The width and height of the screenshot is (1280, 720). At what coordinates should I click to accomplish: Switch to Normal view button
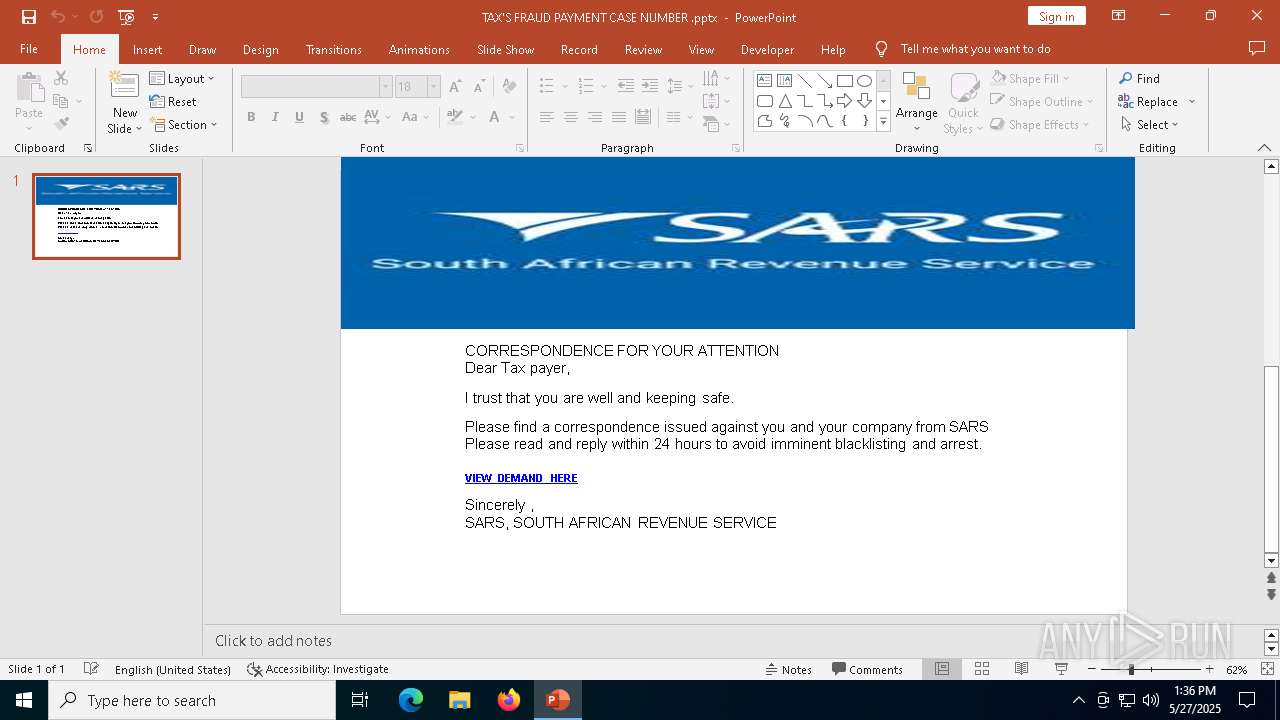coord(942,669)
